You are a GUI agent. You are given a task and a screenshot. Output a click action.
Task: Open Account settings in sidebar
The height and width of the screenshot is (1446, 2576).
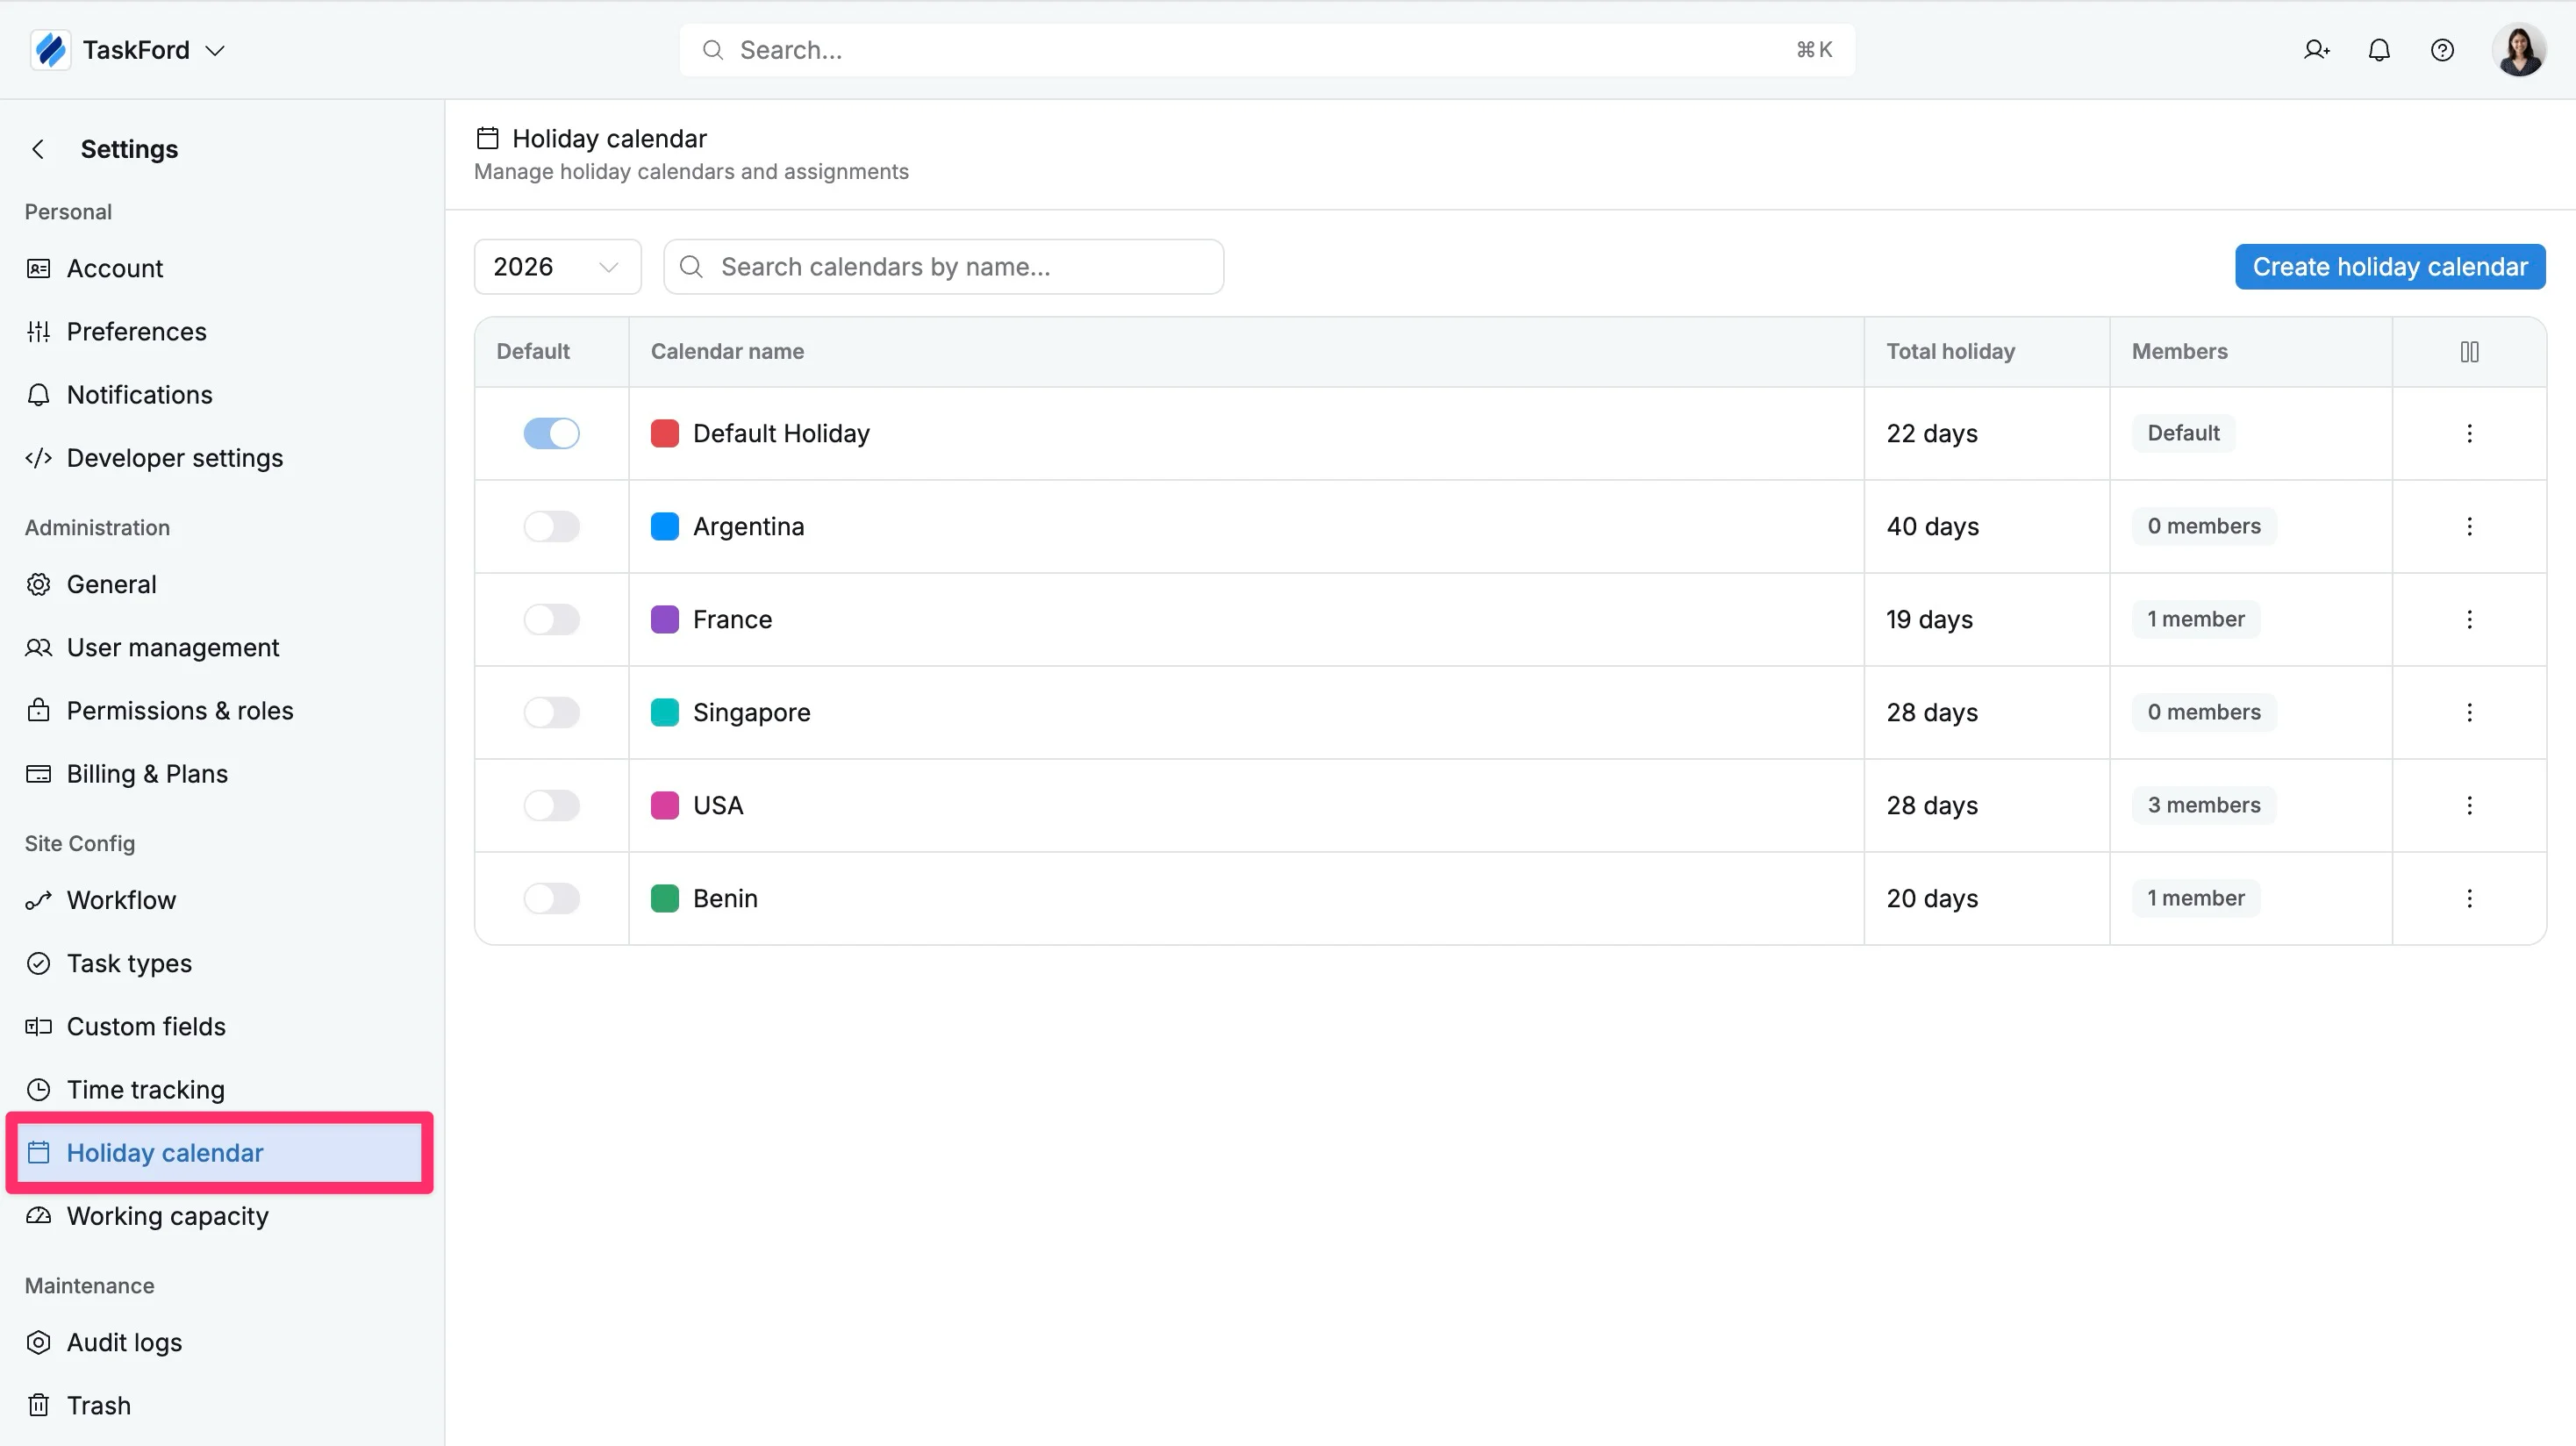coord(219,268)
